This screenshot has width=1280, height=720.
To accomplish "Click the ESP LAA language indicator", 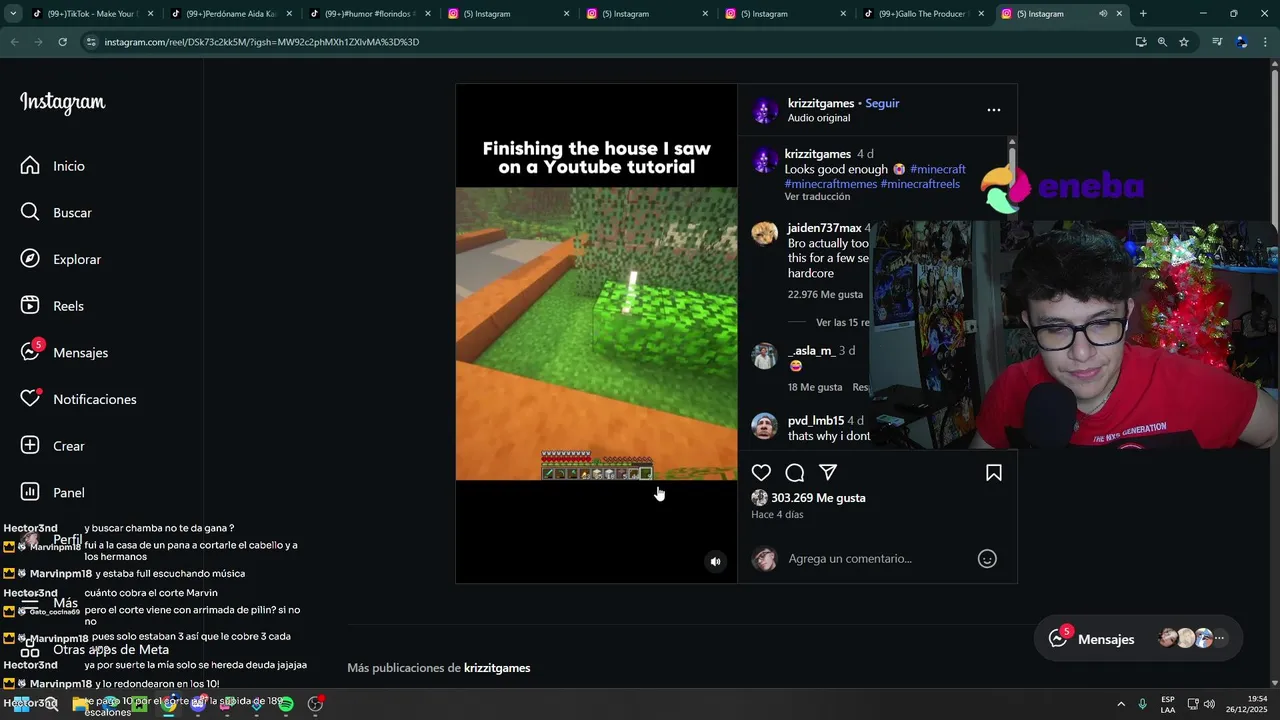I will click(x=1168, y=704).
